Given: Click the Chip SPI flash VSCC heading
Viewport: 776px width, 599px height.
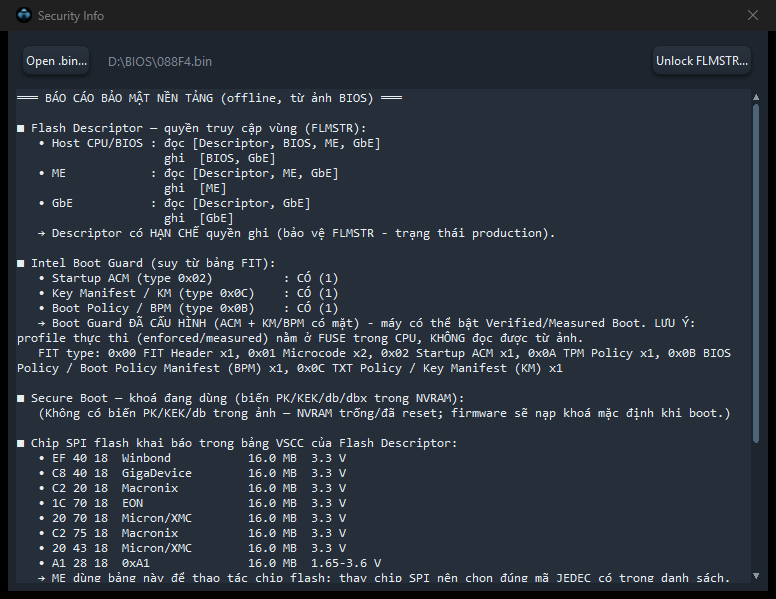Looking at the screenshot, I should pos(237,443).
